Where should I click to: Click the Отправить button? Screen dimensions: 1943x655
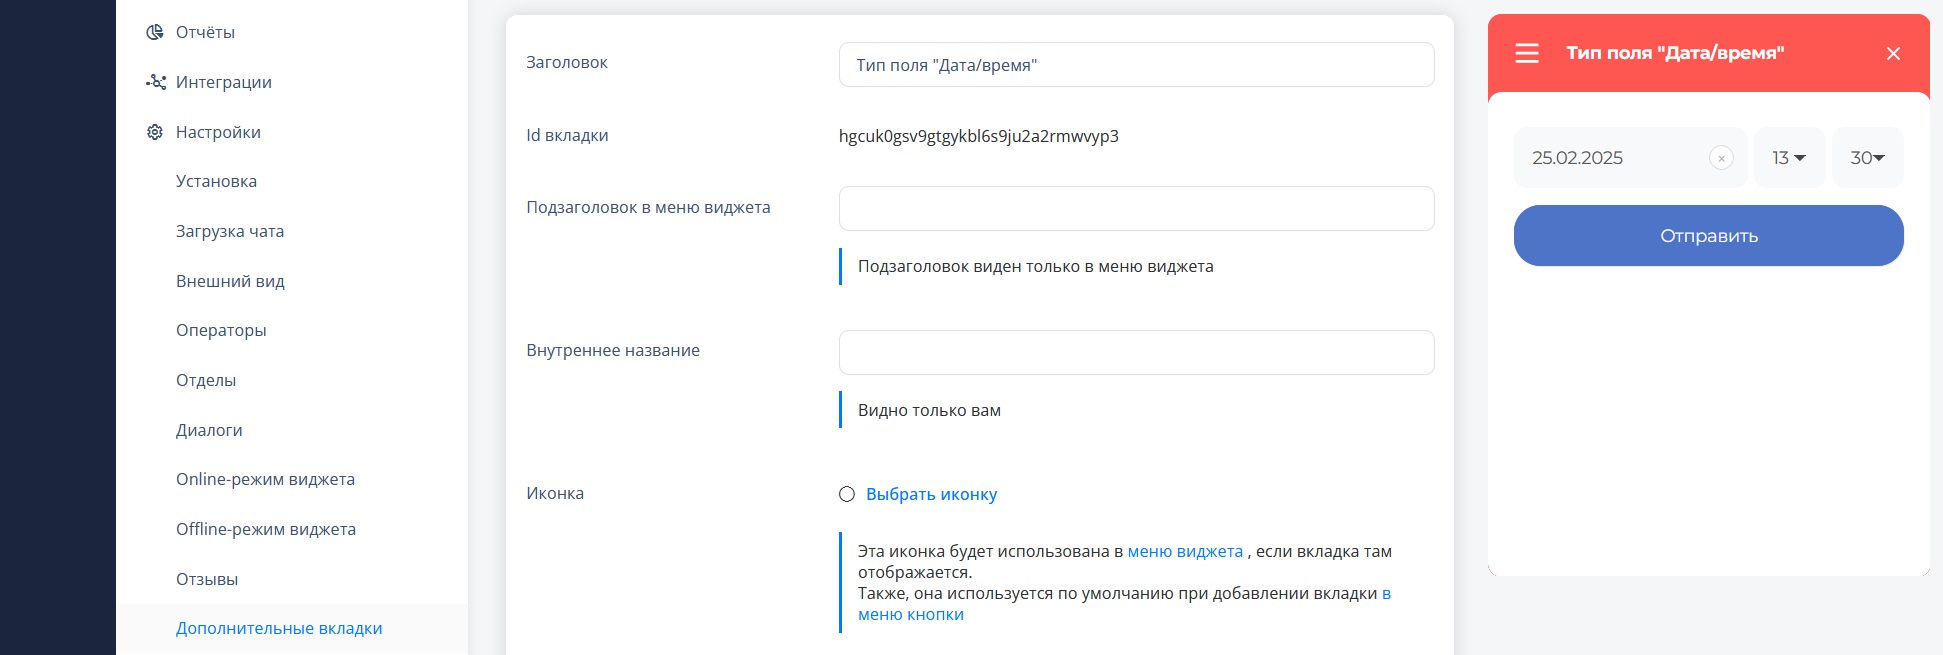(1708, 236)
